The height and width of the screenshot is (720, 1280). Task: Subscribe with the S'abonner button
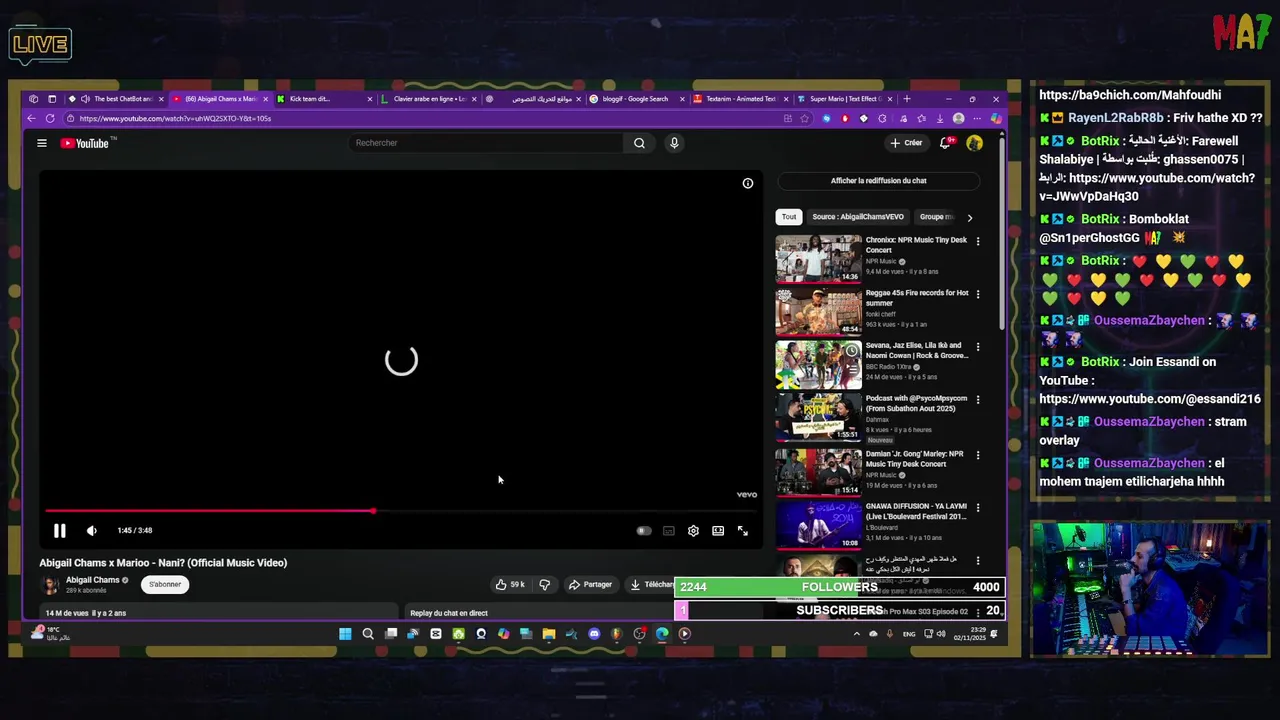coord(165,585)
